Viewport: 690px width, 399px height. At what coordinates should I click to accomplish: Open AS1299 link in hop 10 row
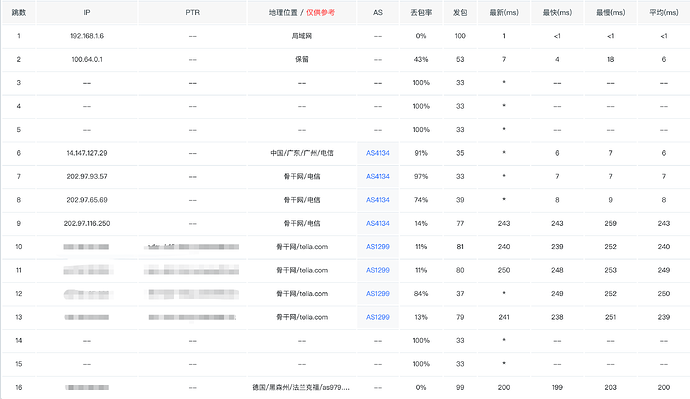point(378,247)
